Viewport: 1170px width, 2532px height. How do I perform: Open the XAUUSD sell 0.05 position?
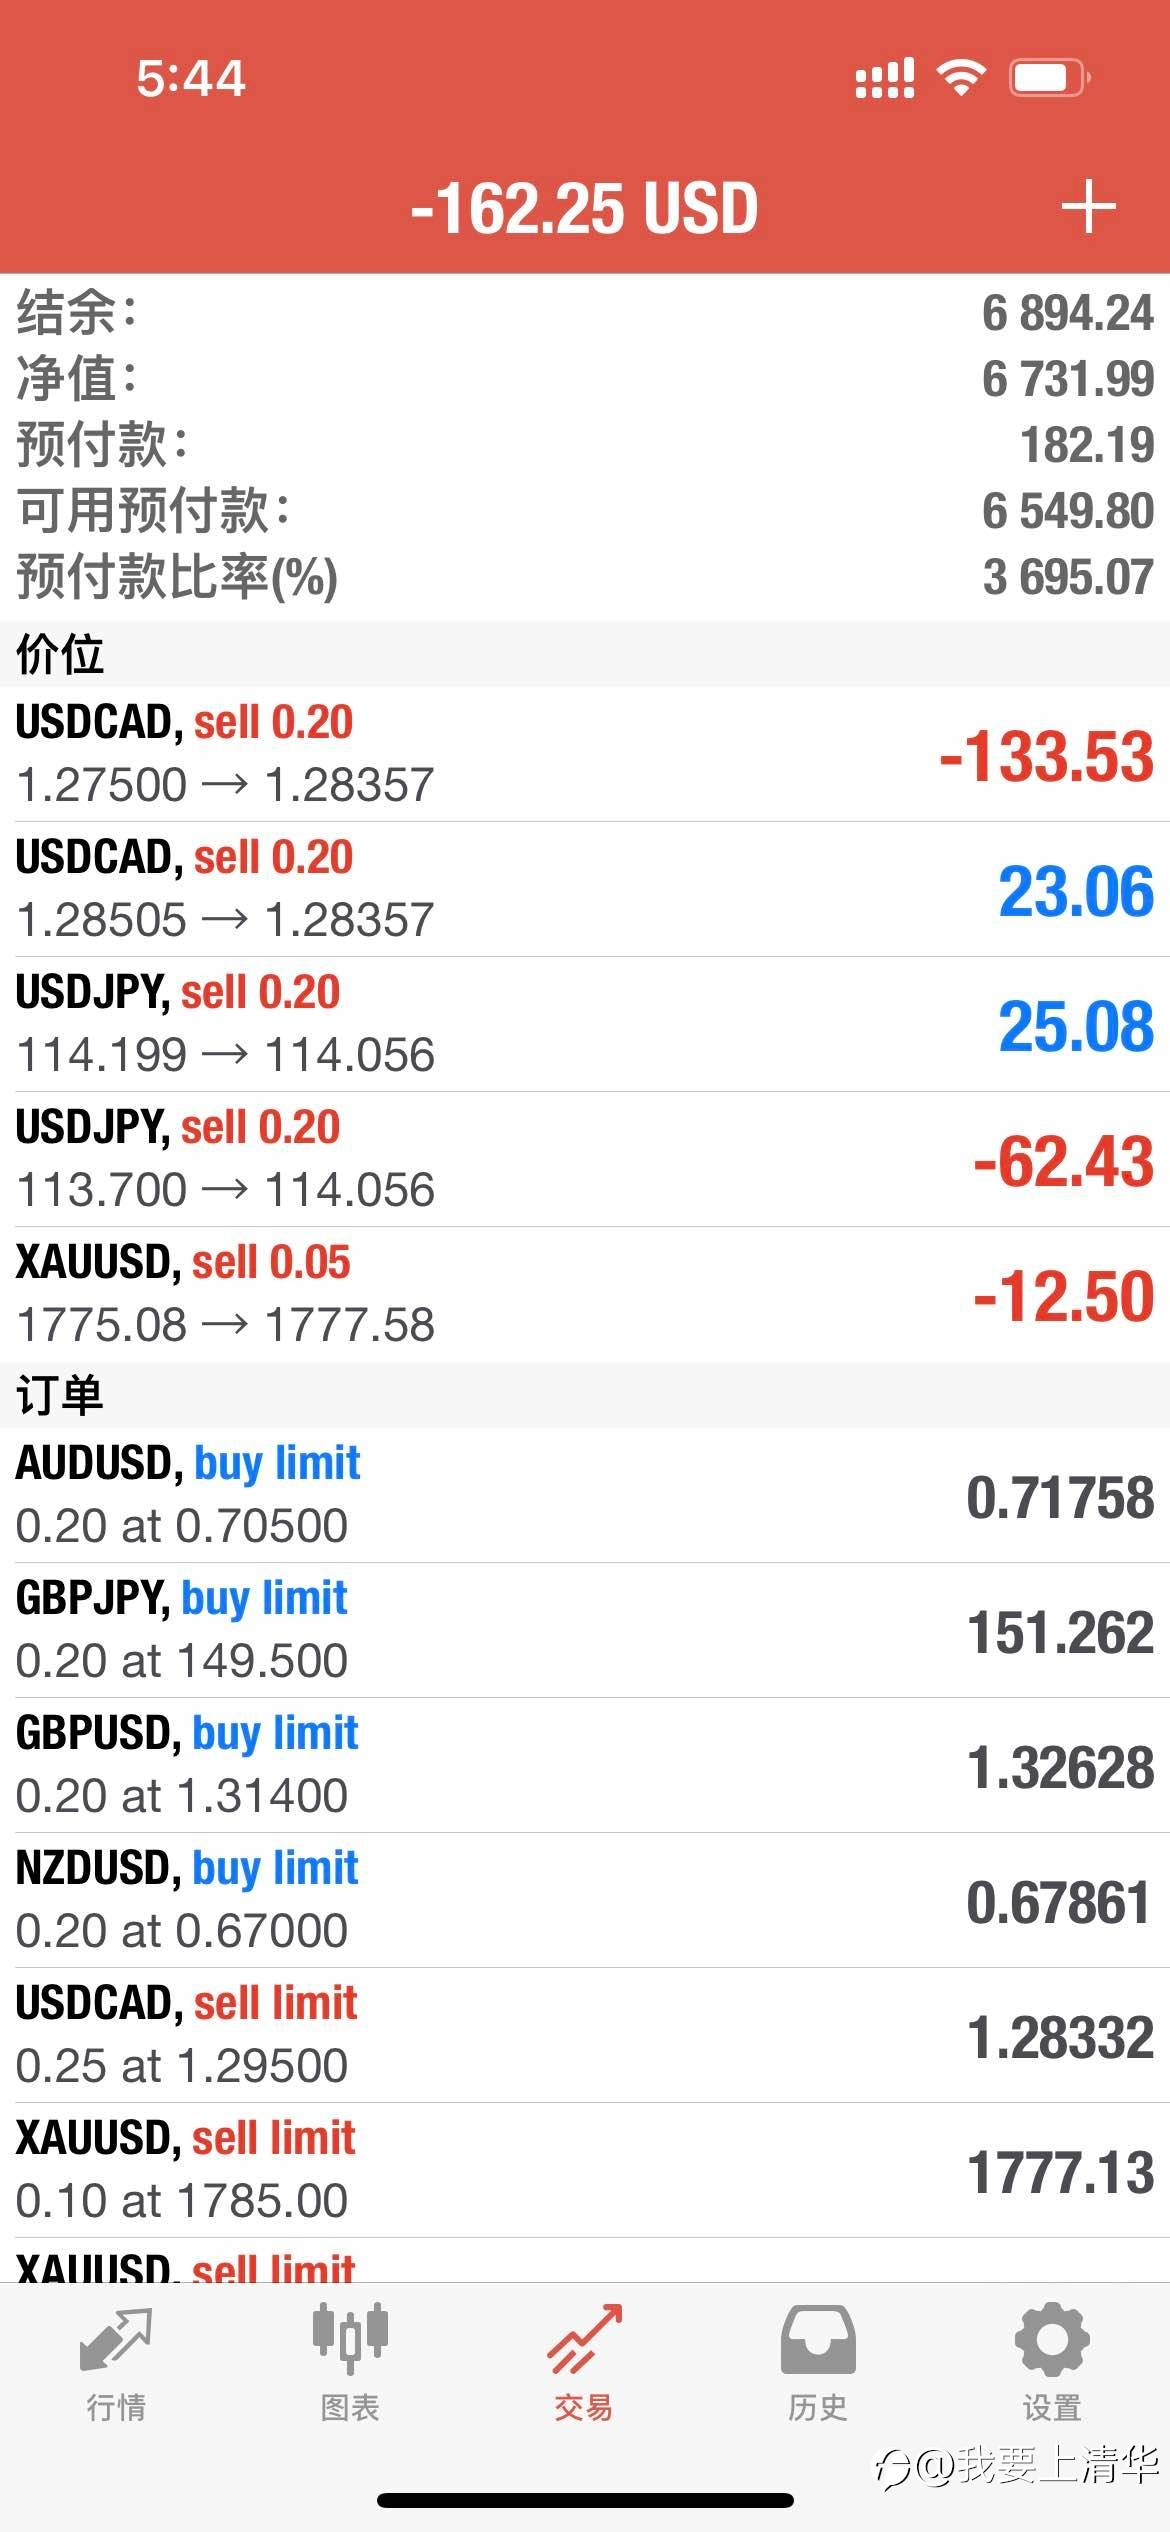[x=585, y=1294]
